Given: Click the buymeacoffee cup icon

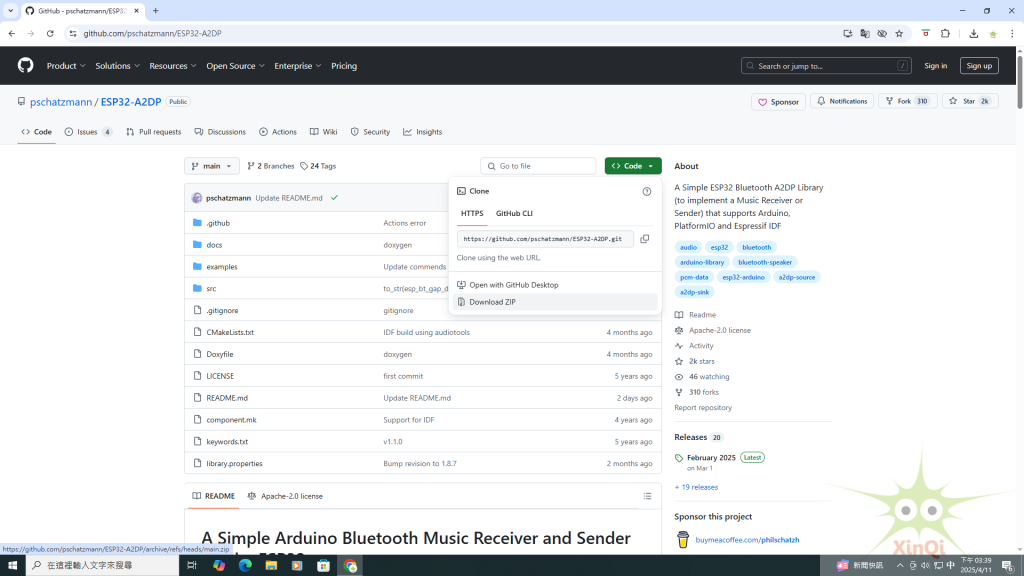Looking at the screenshot, I should (x=683, y=539).
